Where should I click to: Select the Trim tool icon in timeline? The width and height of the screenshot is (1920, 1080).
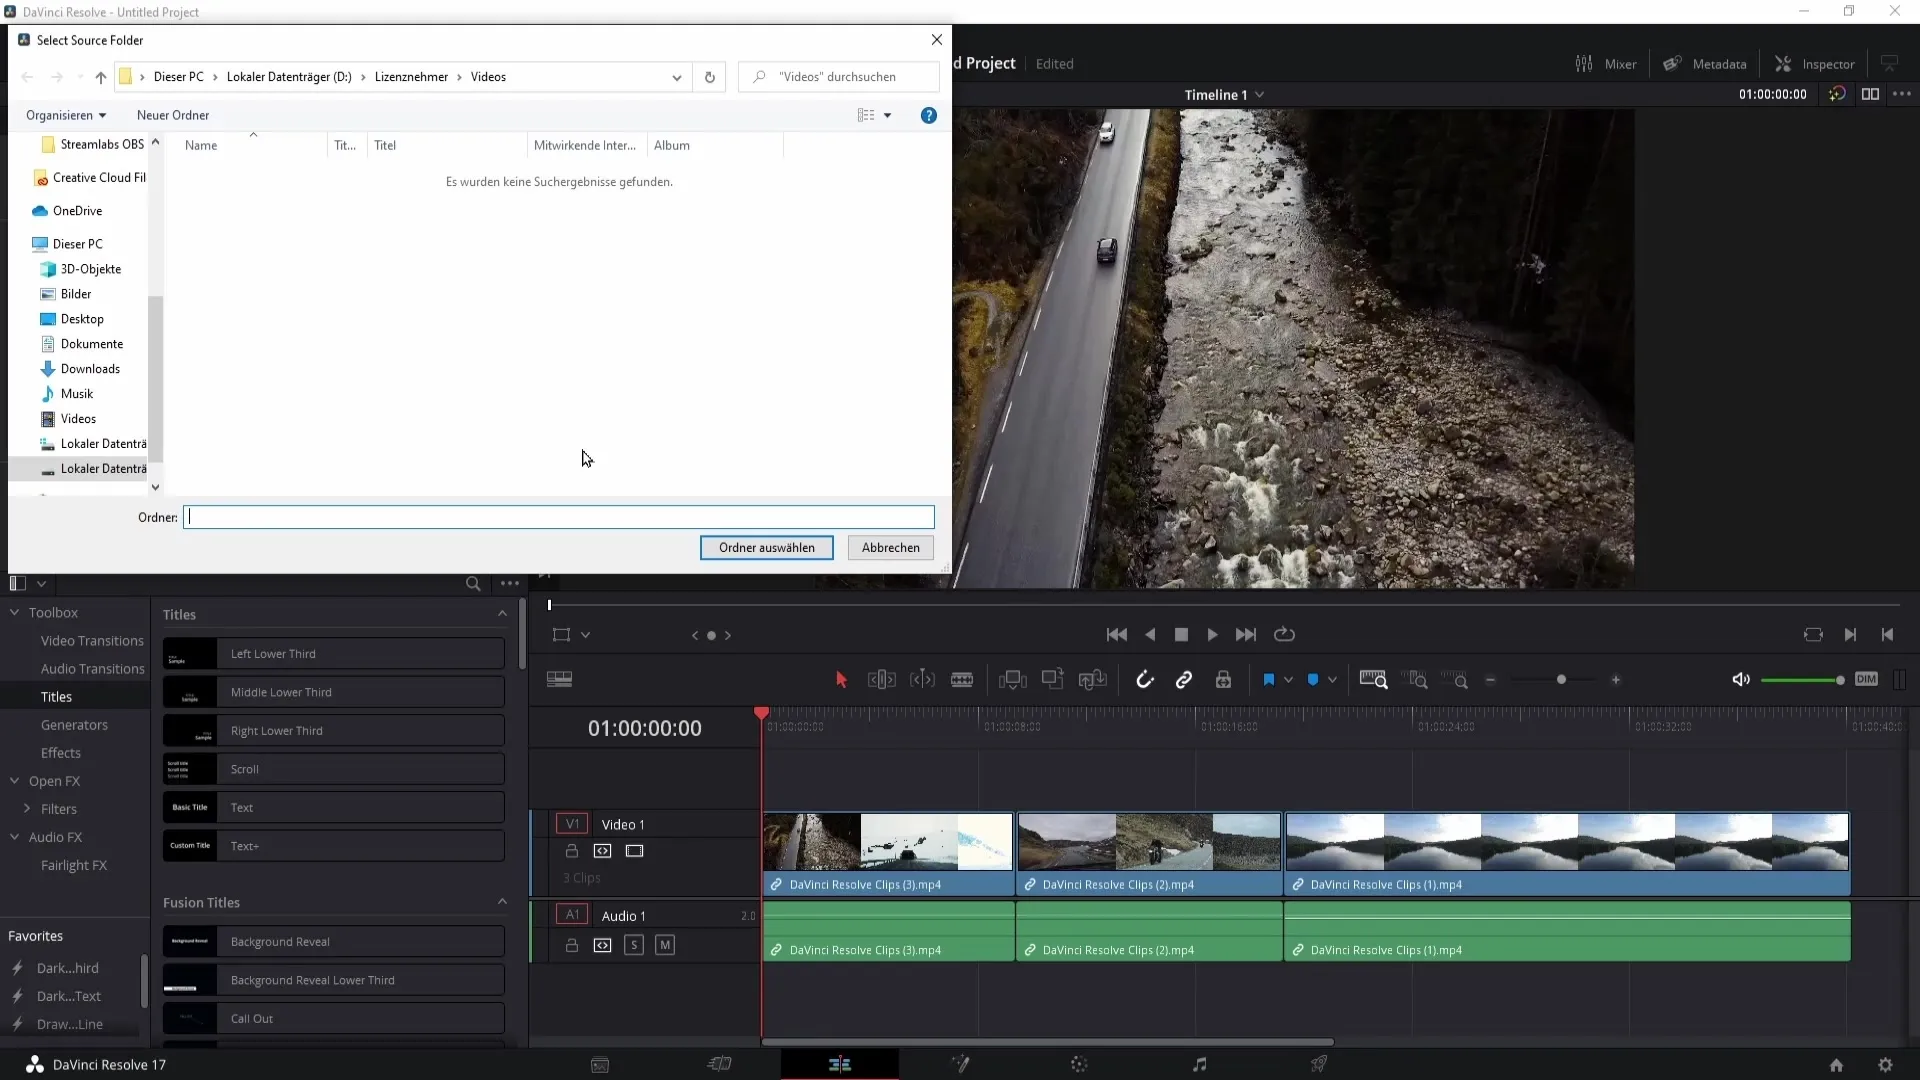click(880, 679)
